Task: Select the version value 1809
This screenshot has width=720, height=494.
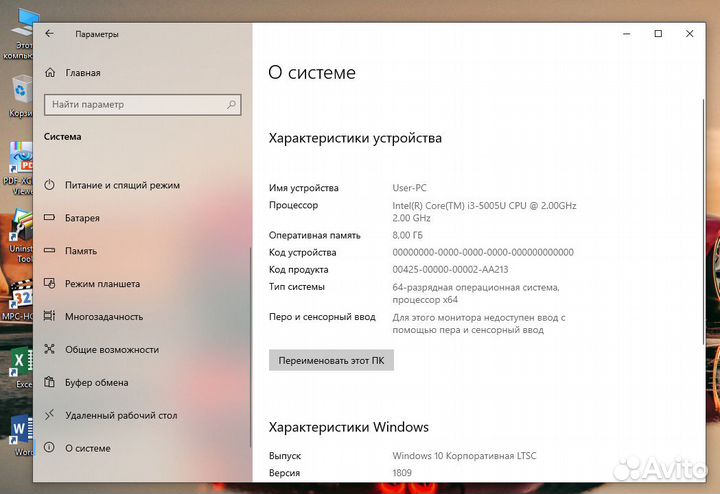Action: [x=402, y=473]
